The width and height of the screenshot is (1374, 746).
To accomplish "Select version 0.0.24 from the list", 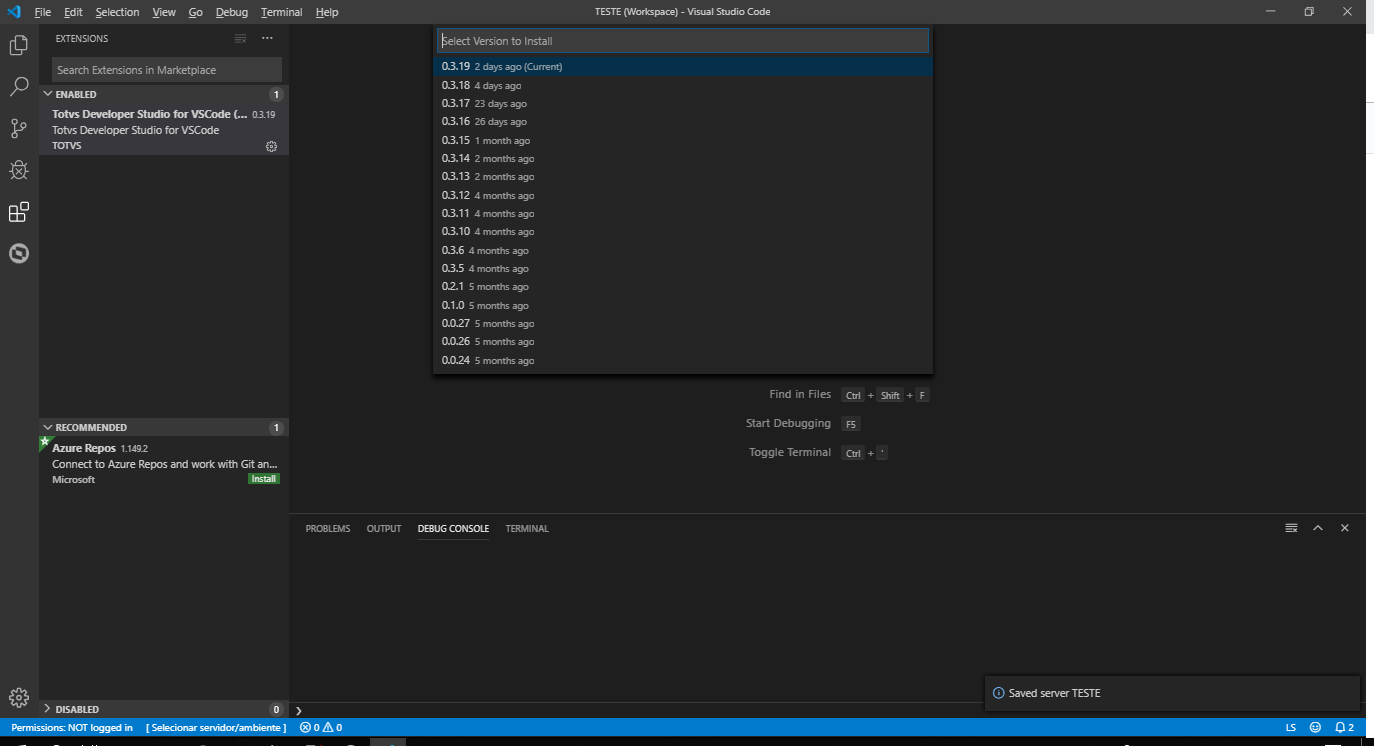I will tap(683, 360).
